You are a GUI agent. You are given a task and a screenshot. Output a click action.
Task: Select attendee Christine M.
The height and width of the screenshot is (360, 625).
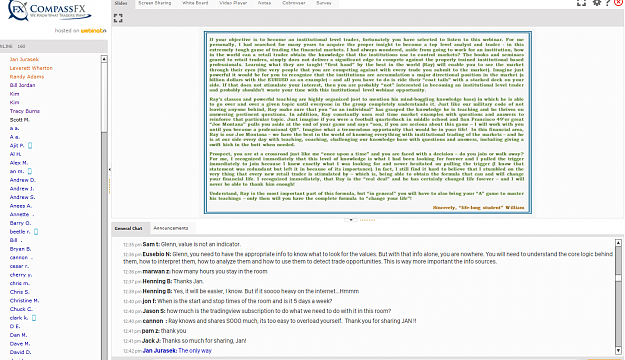24,301
